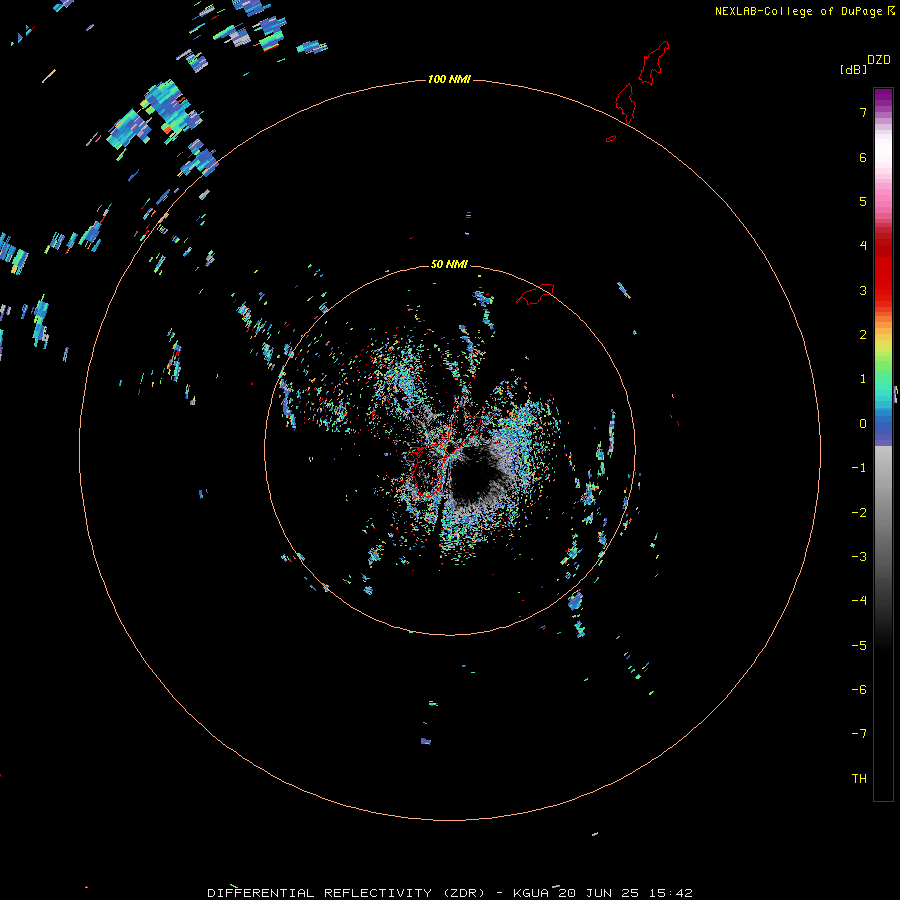Click the [dB] unit label

(x=853, y=69)
